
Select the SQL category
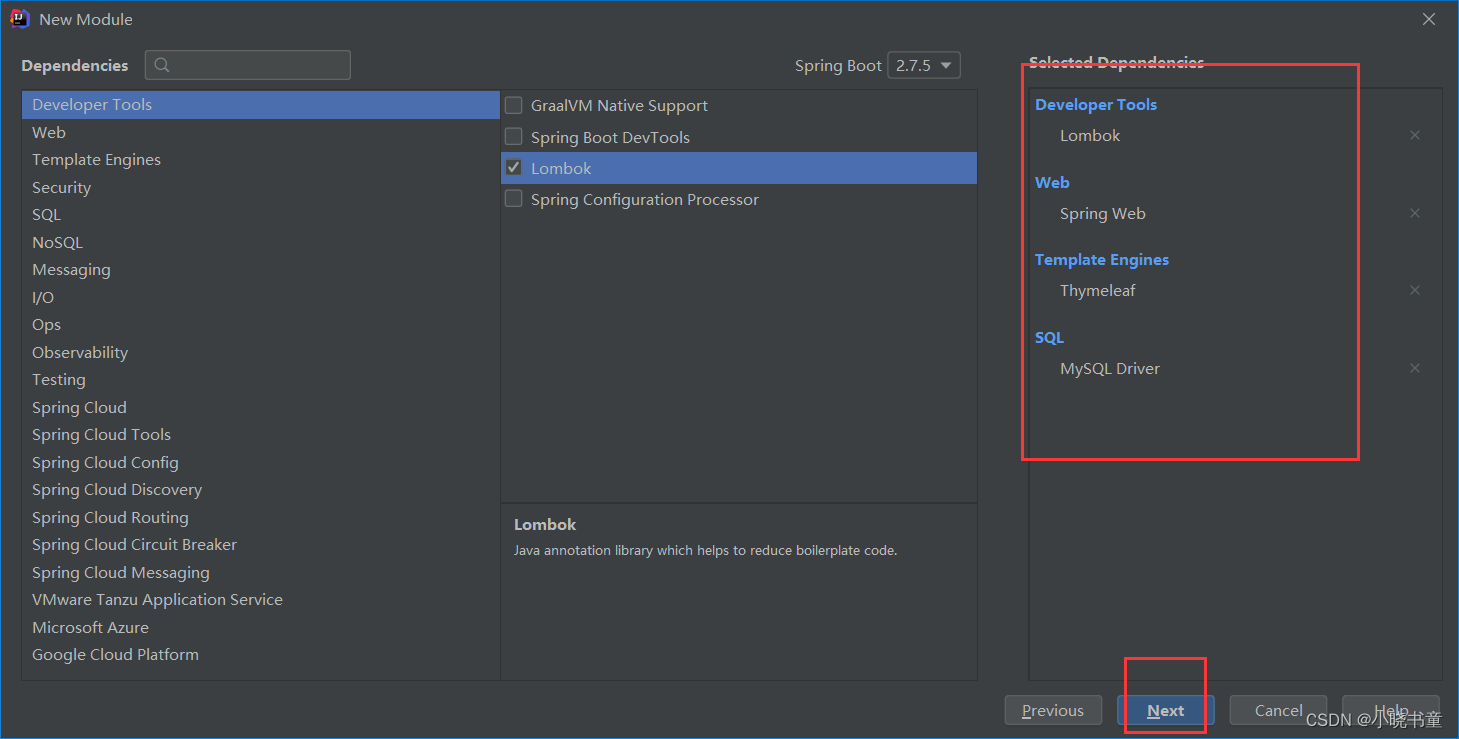[x=261, y=215]
